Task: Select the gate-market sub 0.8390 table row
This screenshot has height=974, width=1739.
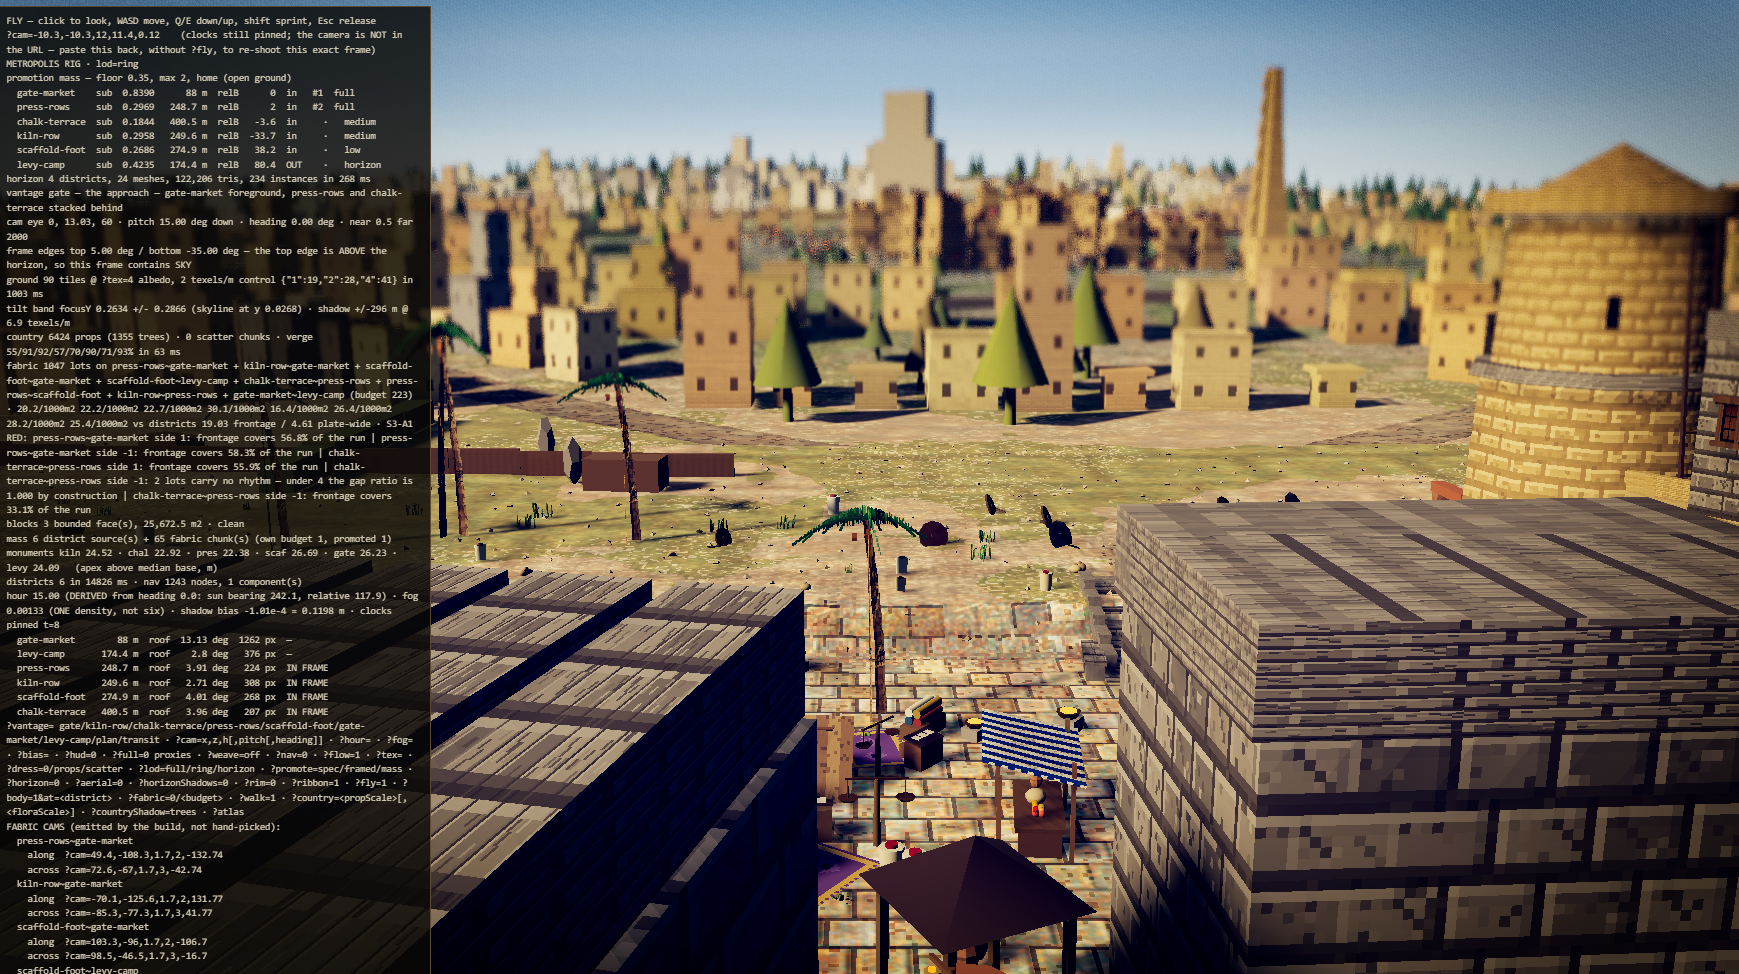Action: [186, 93]
